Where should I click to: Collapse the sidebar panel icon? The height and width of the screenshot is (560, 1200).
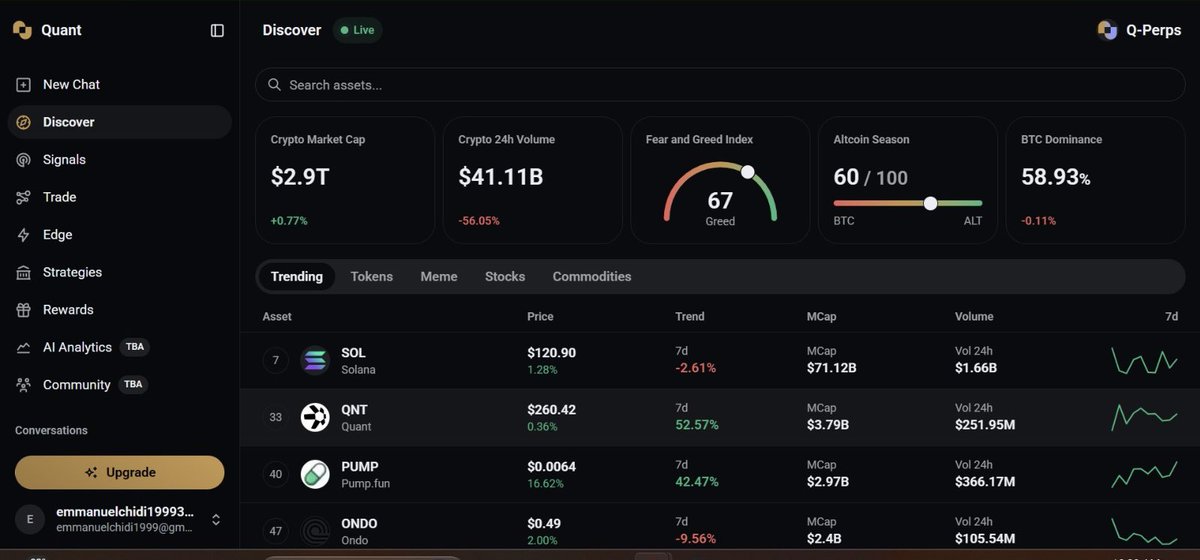click(x=217, y=30)
